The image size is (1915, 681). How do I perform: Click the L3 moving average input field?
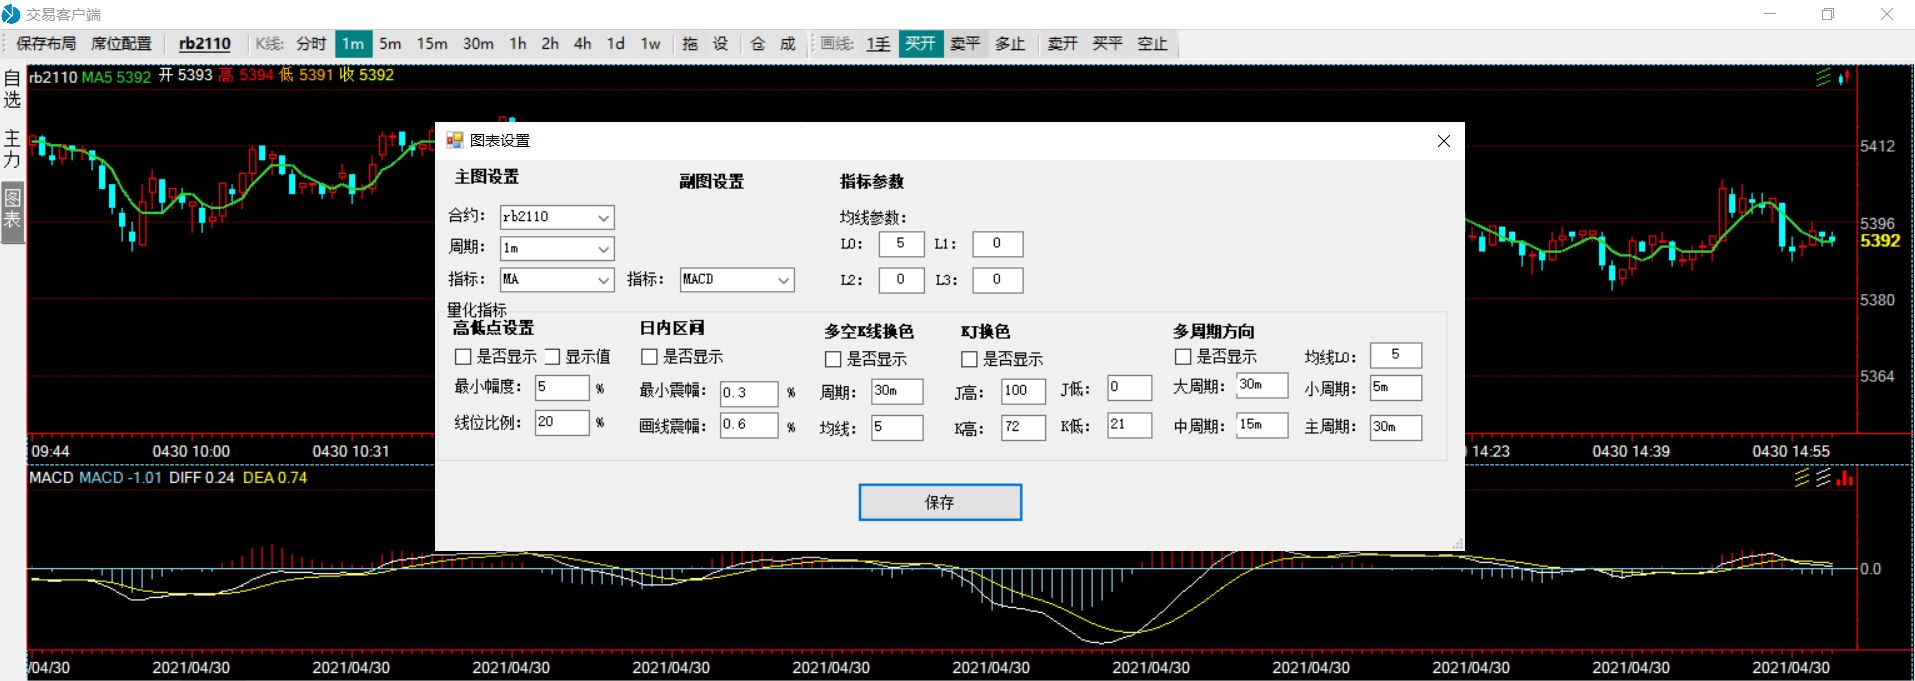click(x=997, y=280)
